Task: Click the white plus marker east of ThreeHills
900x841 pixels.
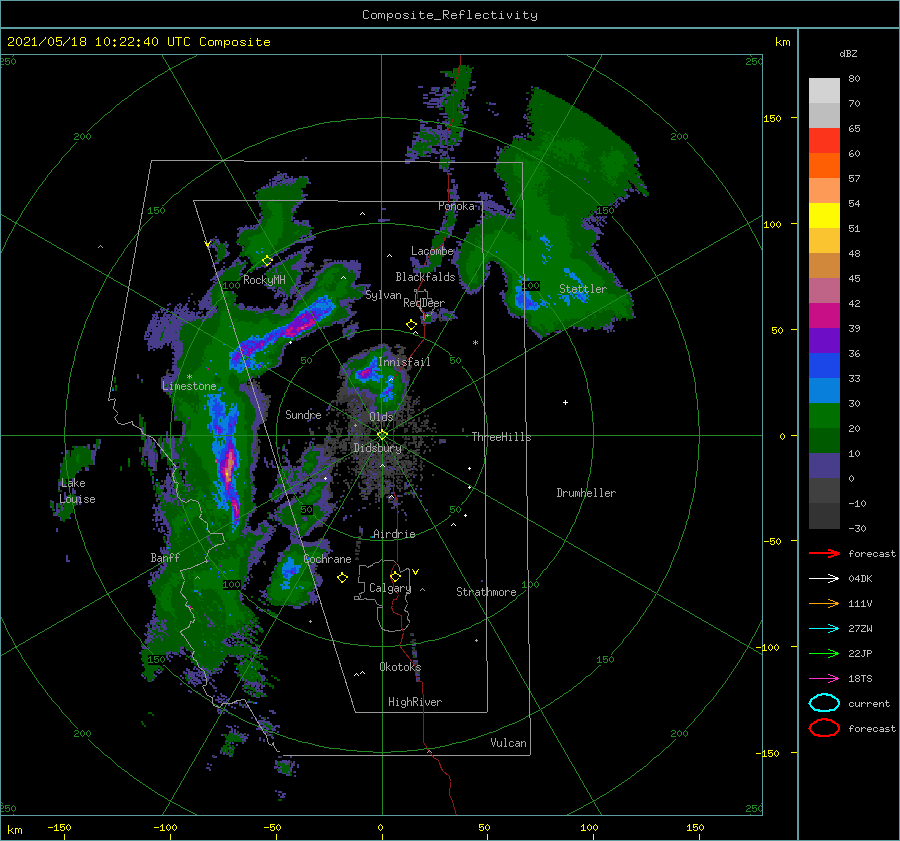Action: (565, 402)
